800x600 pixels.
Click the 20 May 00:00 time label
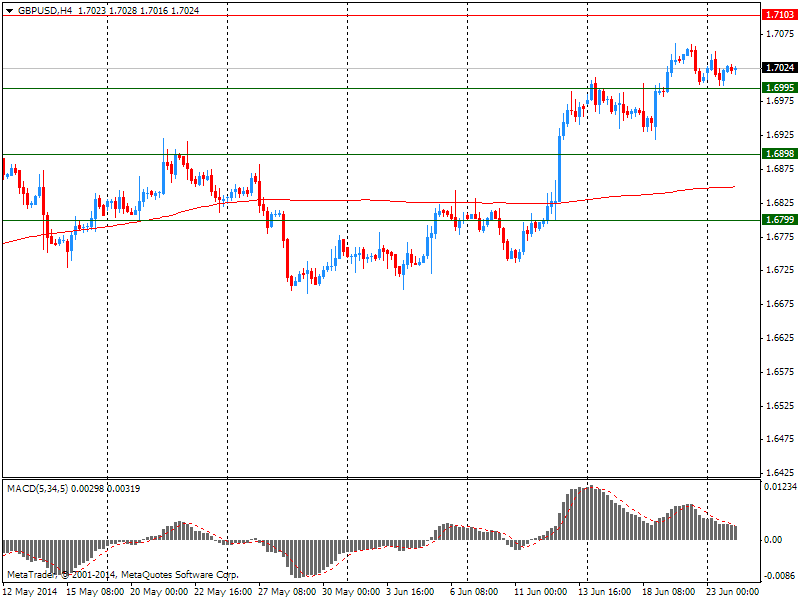[x=159, y=592]
